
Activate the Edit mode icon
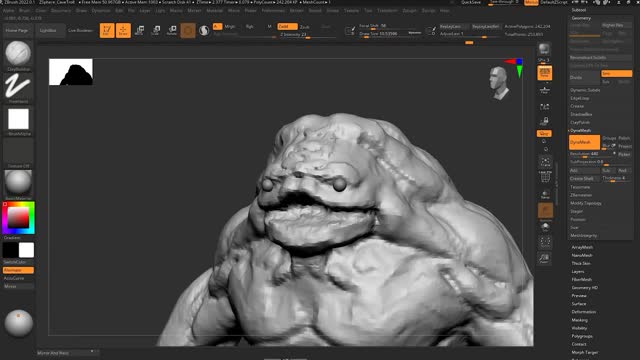click(107, 30)
